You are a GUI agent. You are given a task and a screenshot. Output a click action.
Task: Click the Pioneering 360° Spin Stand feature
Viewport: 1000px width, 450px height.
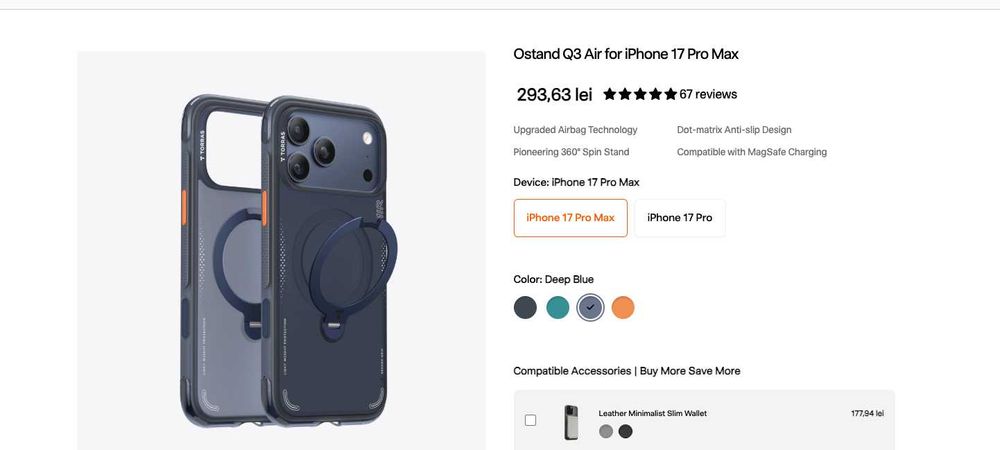pos(571,152)
